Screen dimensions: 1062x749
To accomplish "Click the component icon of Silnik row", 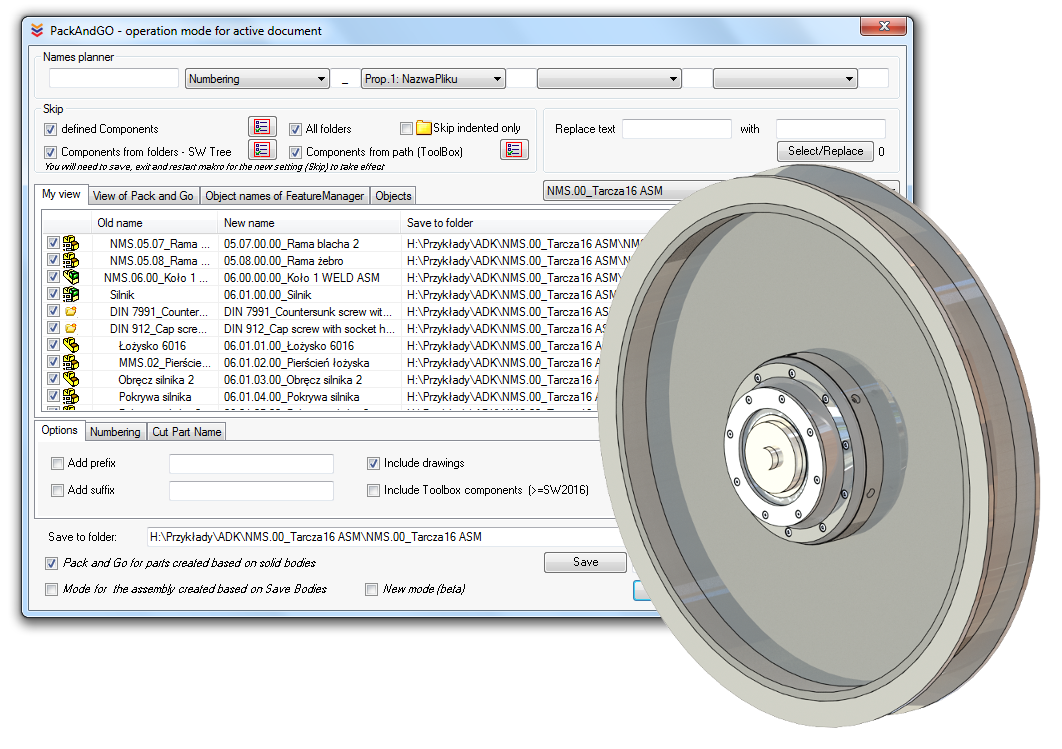I will tap(71, 294).
